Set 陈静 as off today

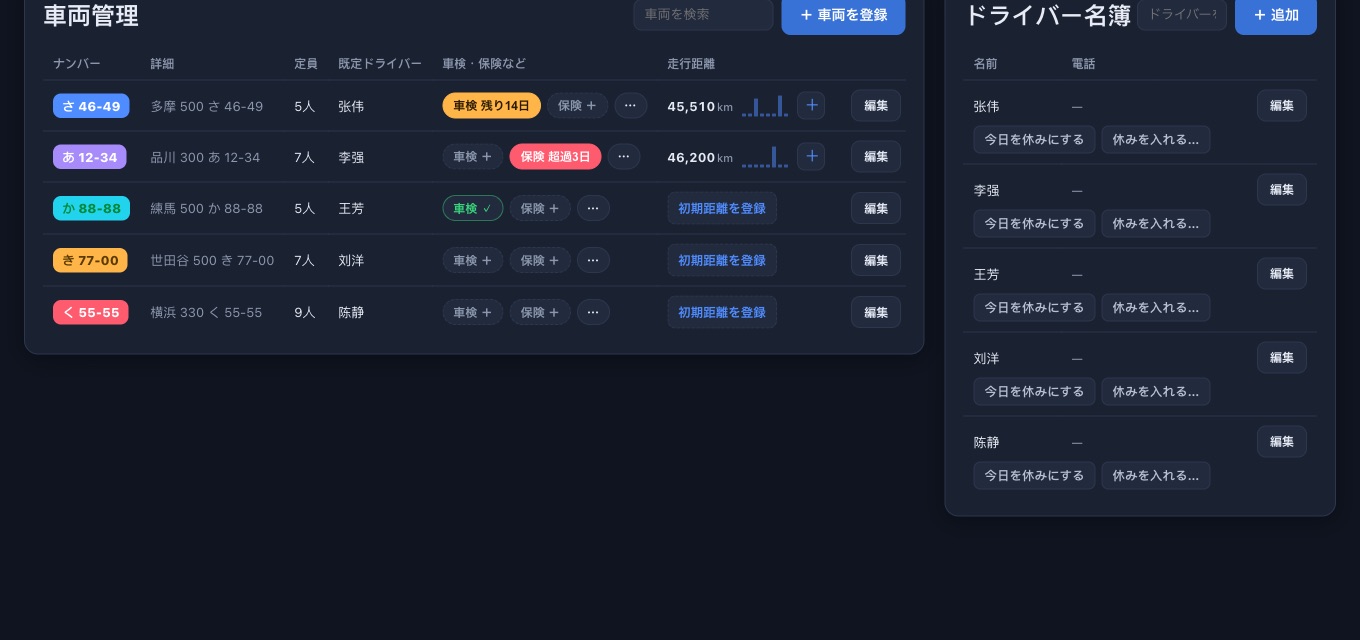click(1034, 476)
